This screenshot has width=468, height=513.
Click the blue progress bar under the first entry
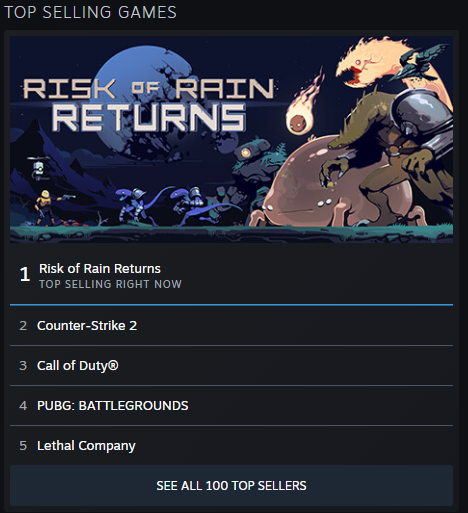(x=231, y=305)
